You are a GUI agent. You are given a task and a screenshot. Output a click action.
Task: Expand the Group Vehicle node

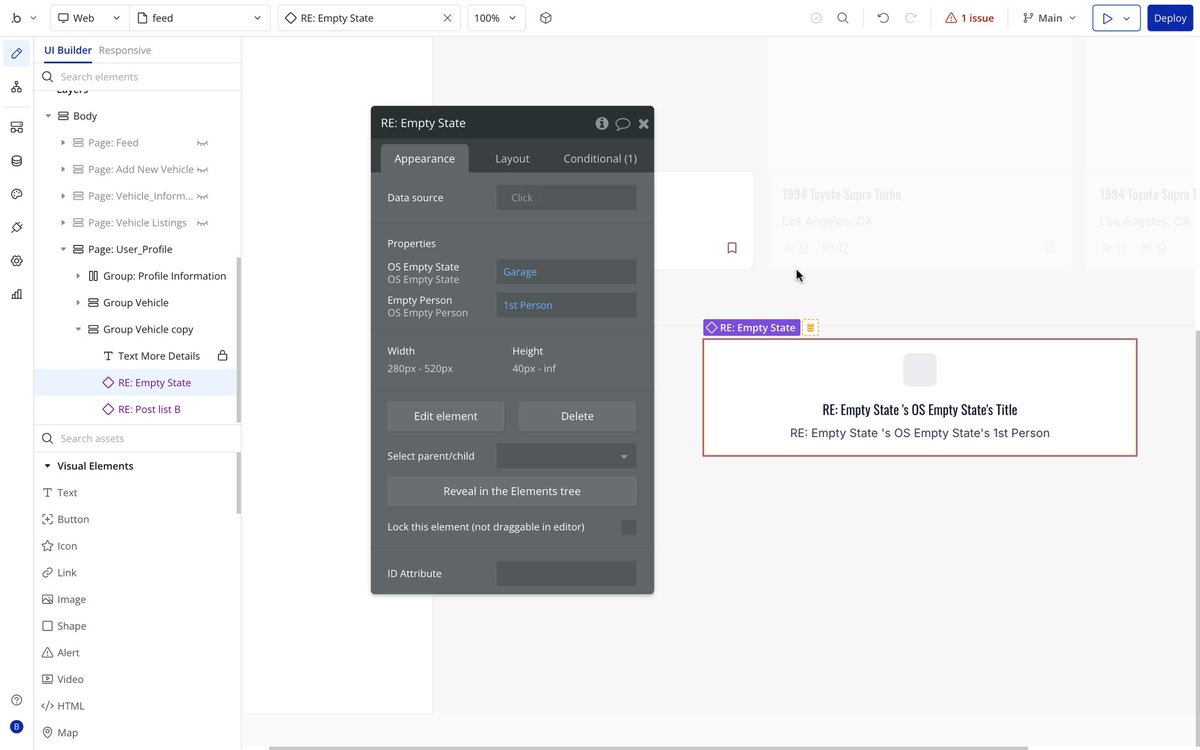coord(78,303)
